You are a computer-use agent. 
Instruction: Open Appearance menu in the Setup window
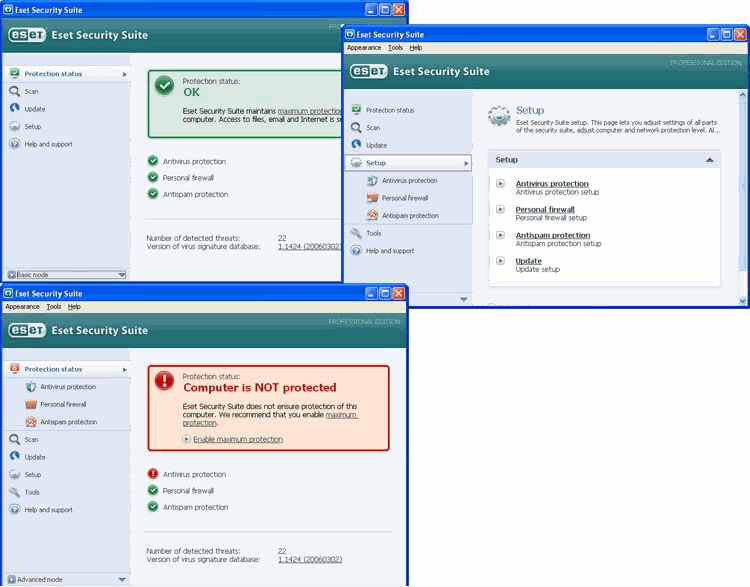pos(364,47)
